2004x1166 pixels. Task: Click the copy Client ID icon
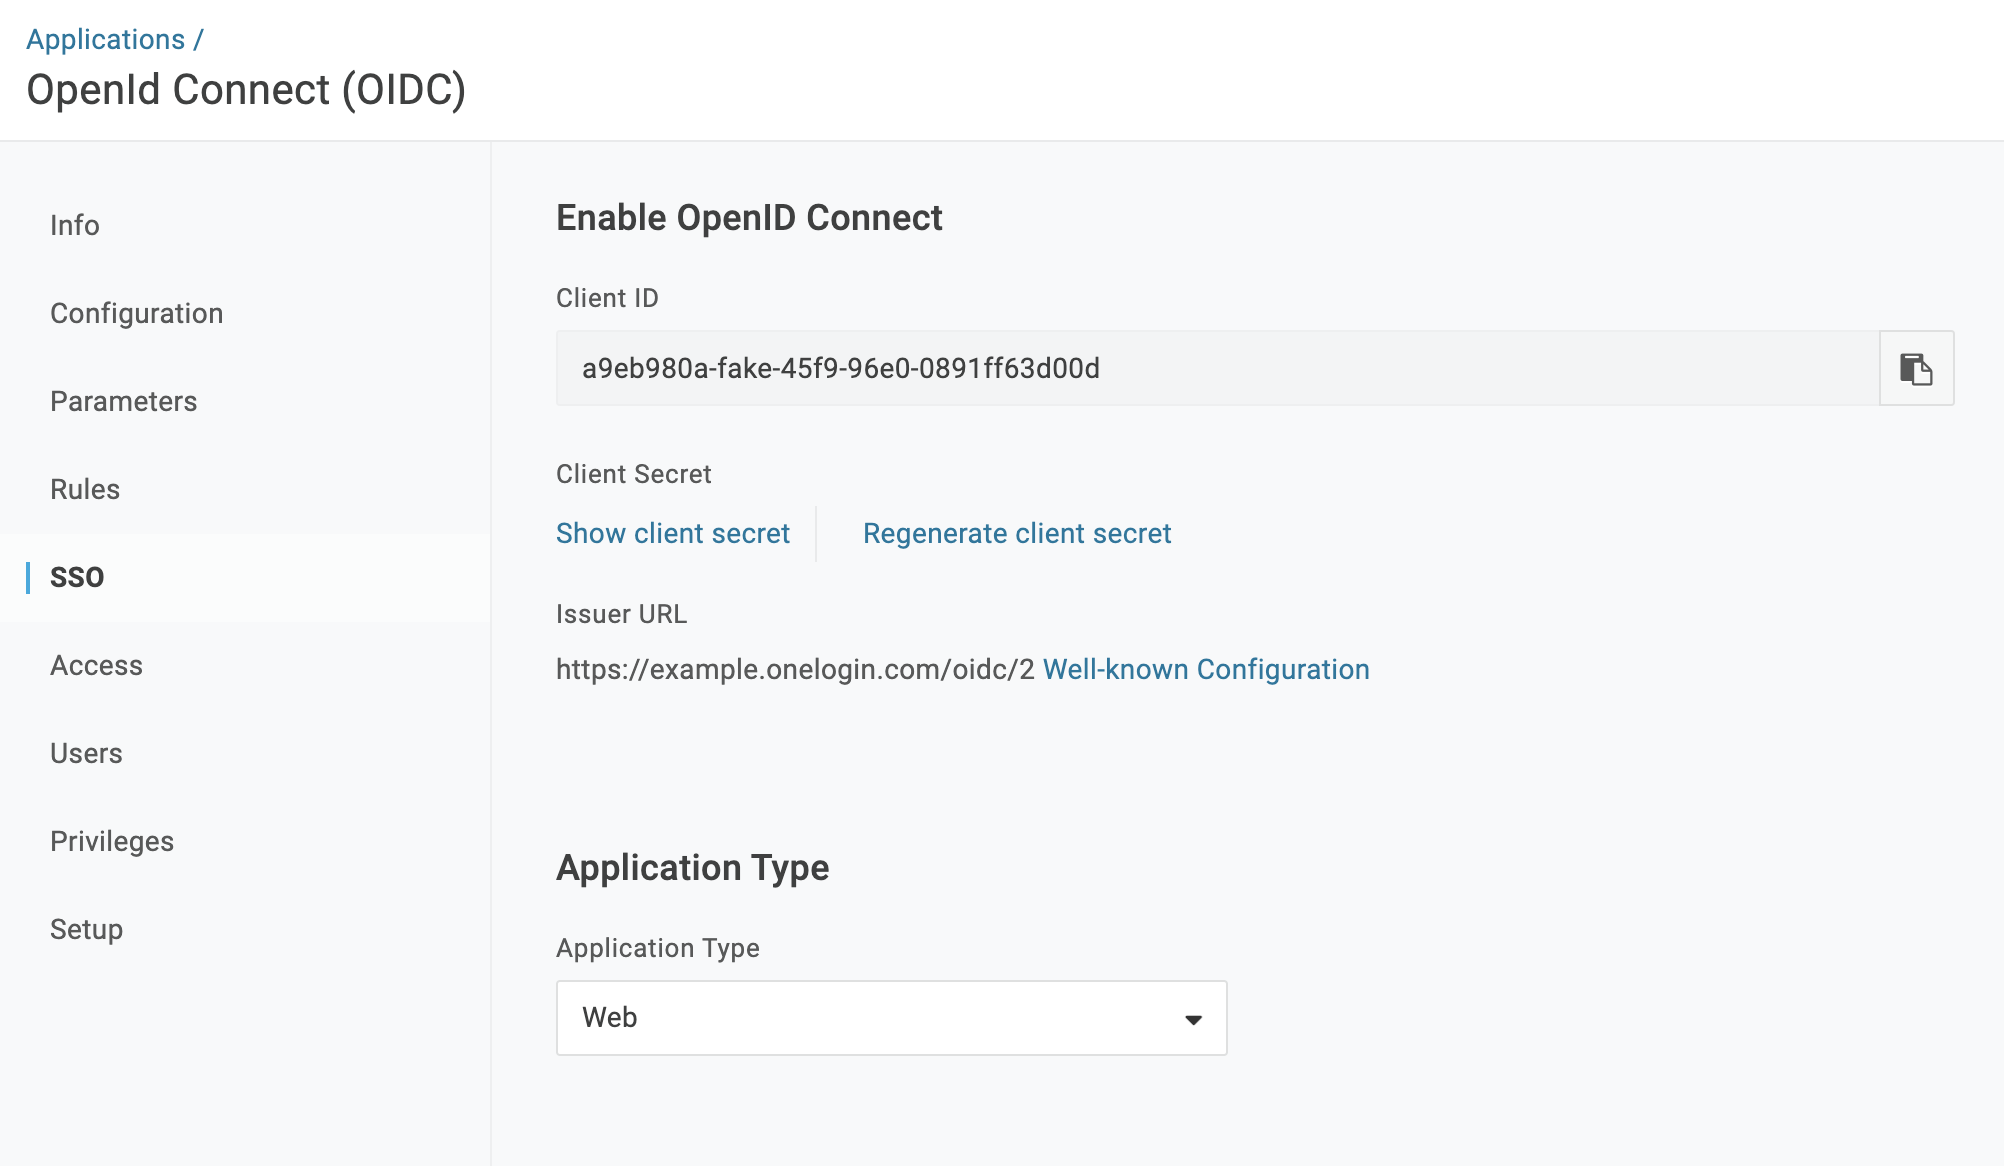click(1917, 368)
